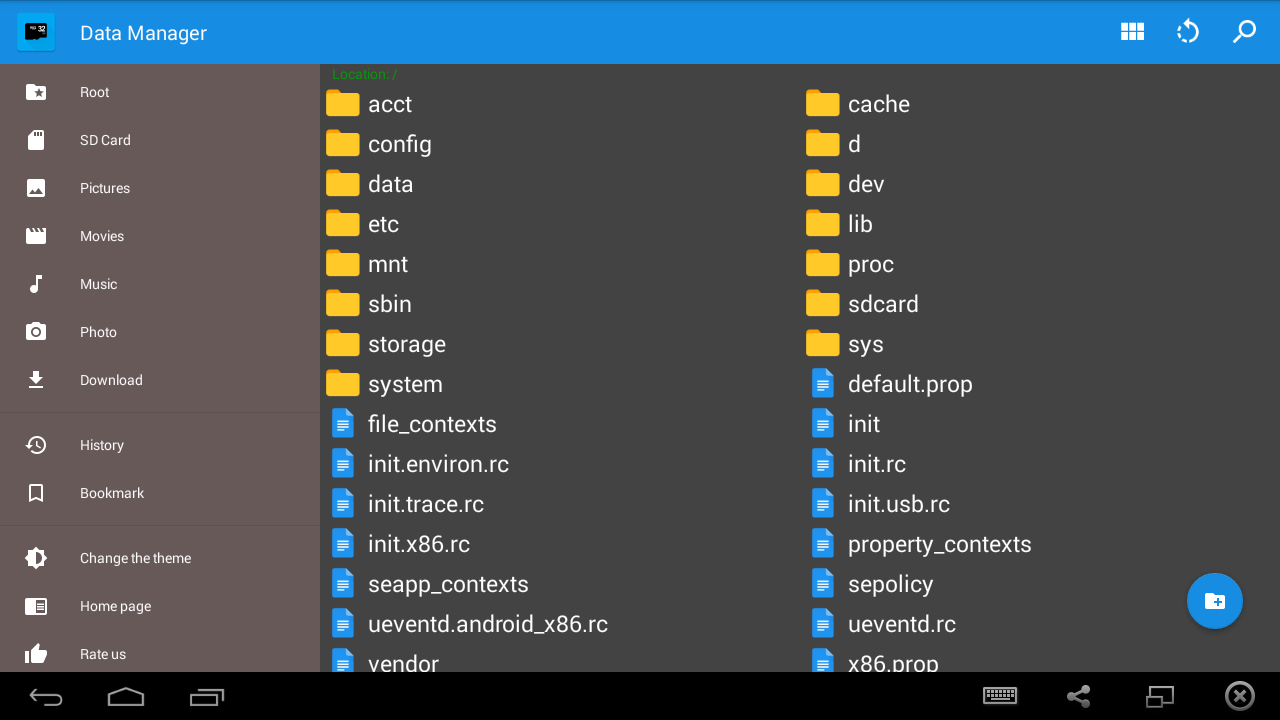Tap Rate us in sidebar
Screen dimensions: 1280x720
tap(160, 654)
